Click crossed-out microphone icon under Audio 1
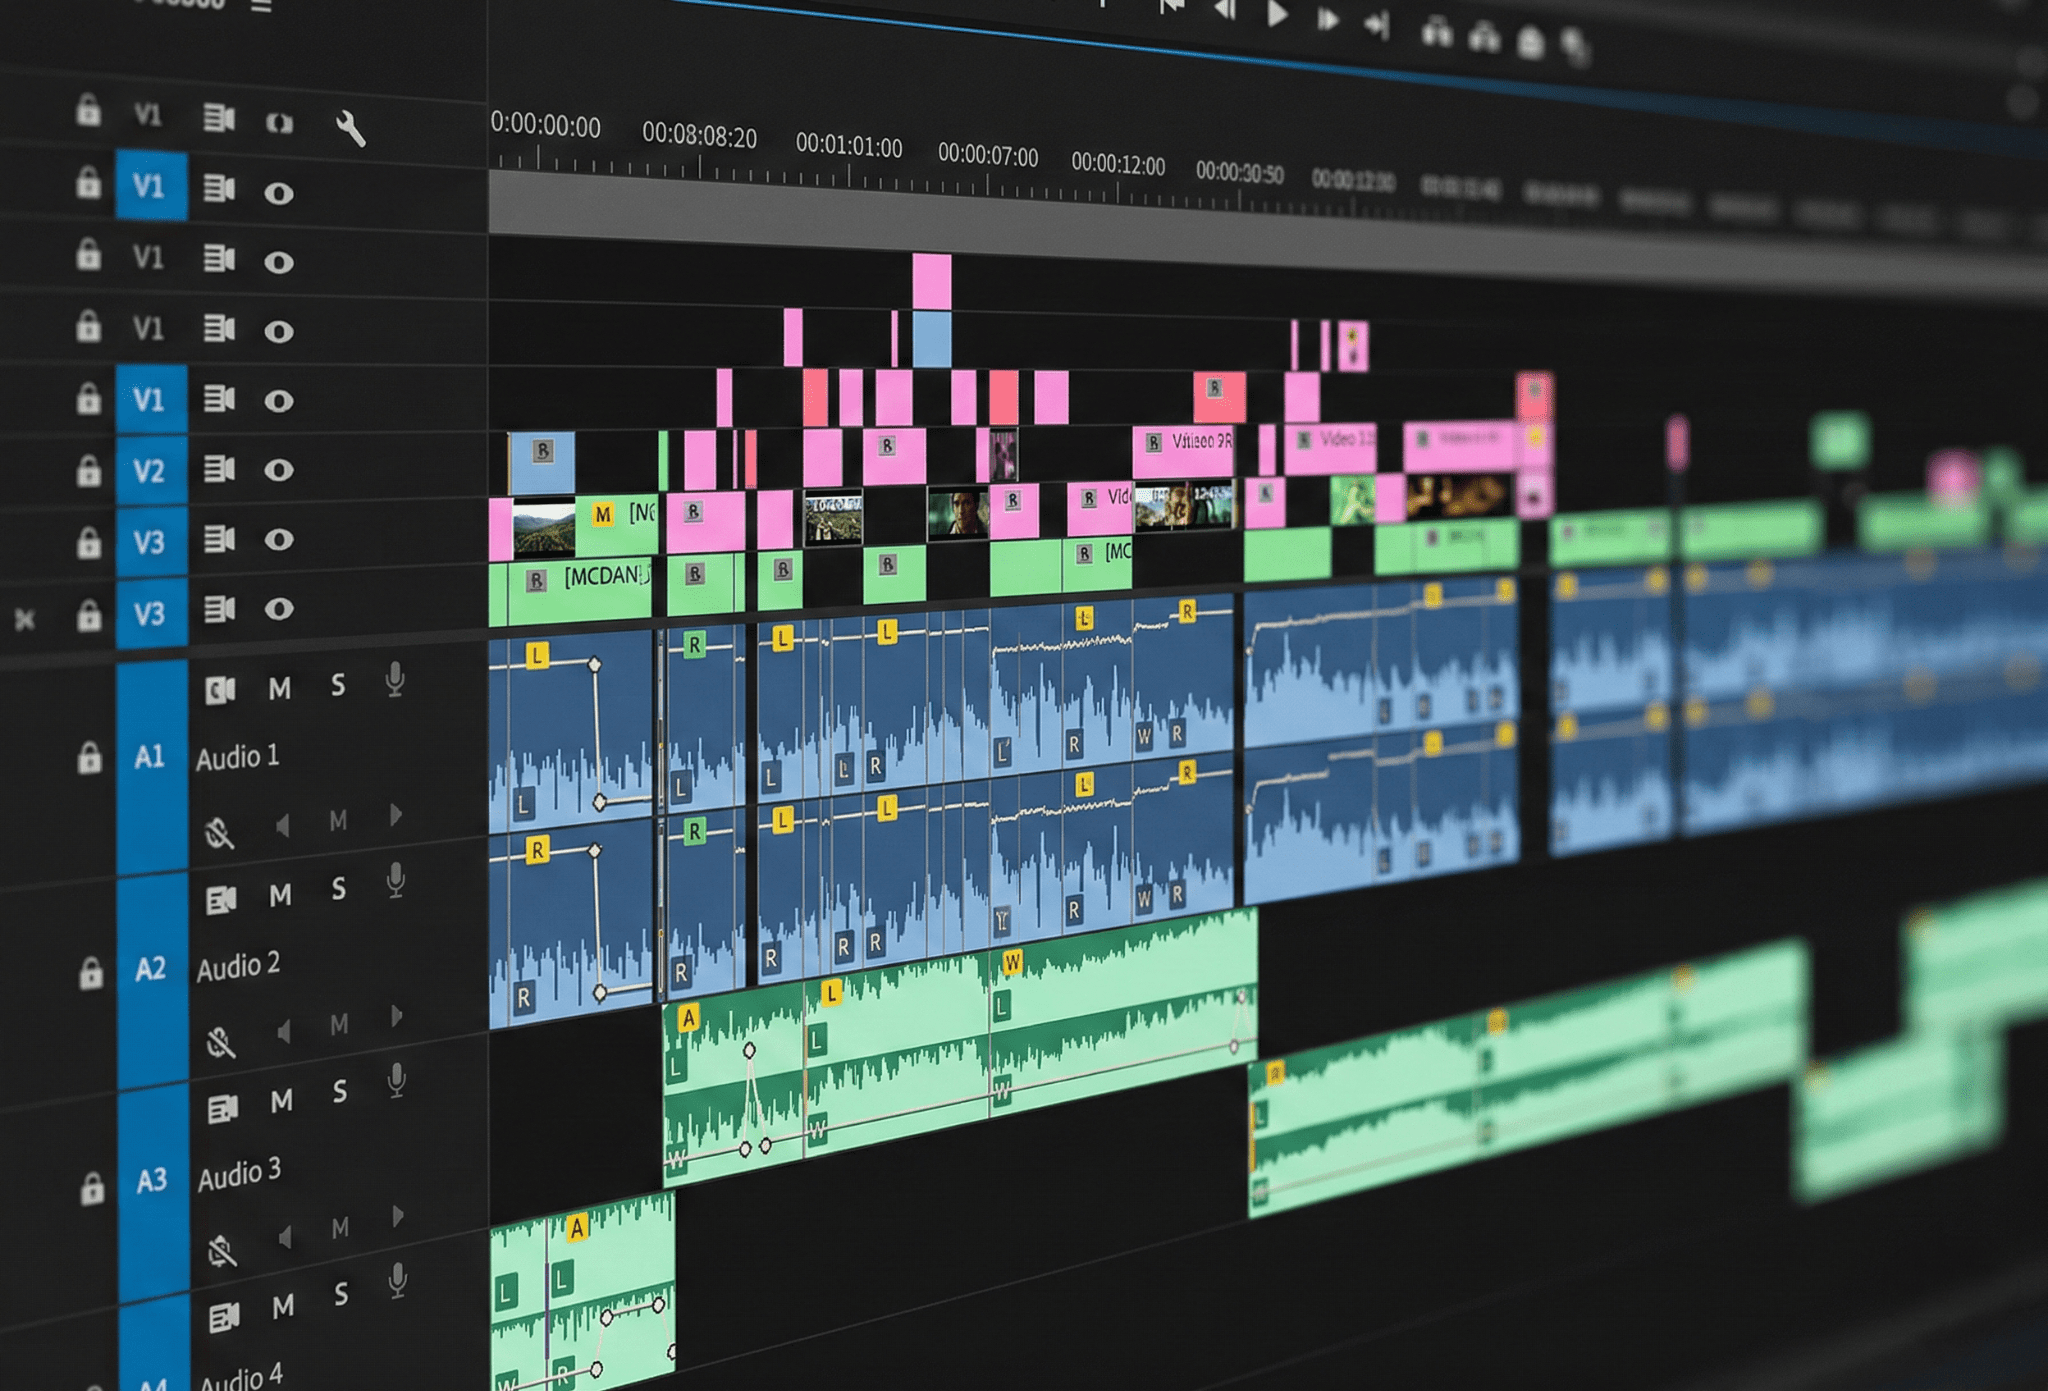Screen dimensions: 2048x1391 click(219, 832)
